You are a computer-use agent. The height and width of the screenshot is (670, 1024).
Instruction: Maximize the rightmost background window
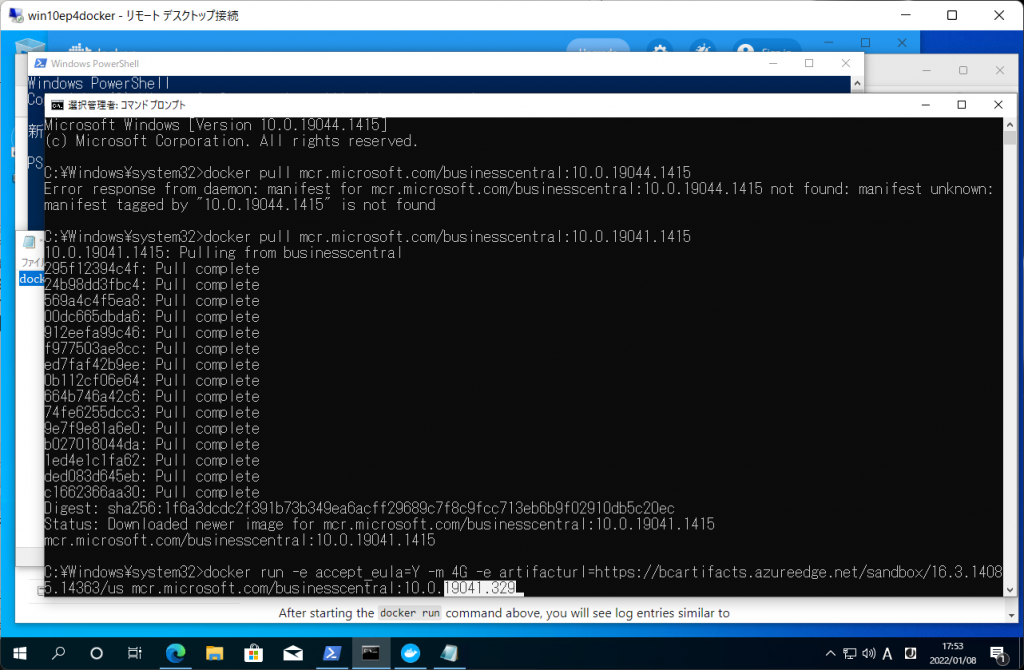[963, 70]
